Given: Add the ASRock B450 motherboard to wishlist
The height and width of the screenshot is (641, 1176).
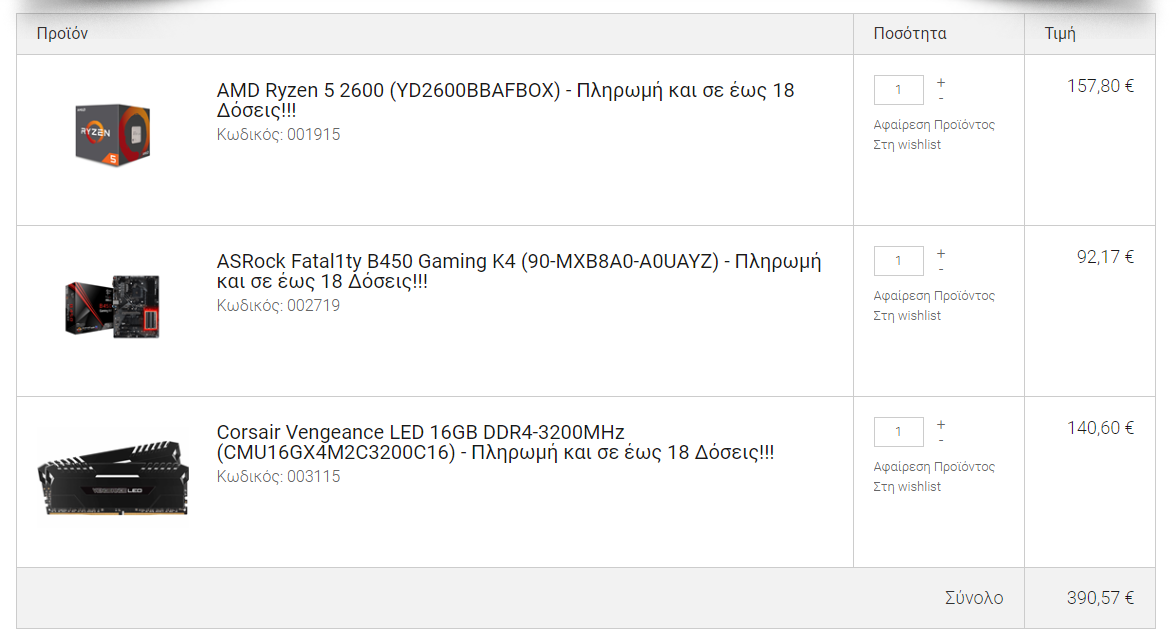Looking at the screenshot, I should [907, 316].
